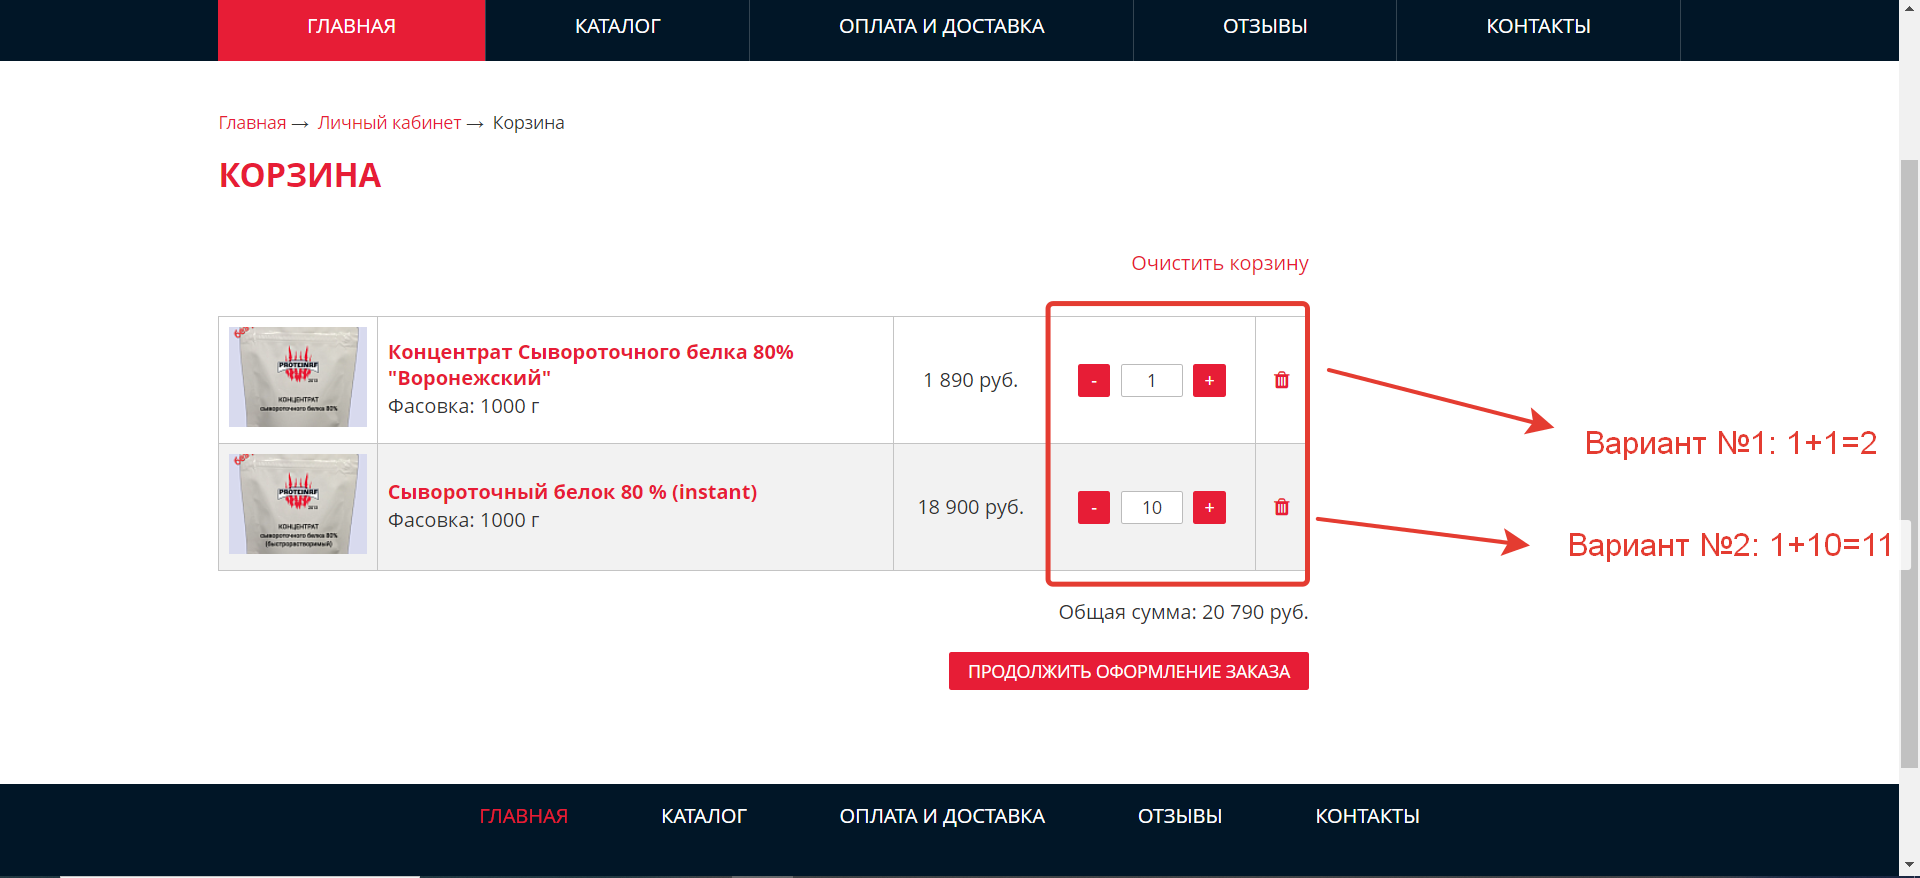Go to Оплата и доставка top menu
The width and height of the screenshot is (1920, 878).
[941, 27]
